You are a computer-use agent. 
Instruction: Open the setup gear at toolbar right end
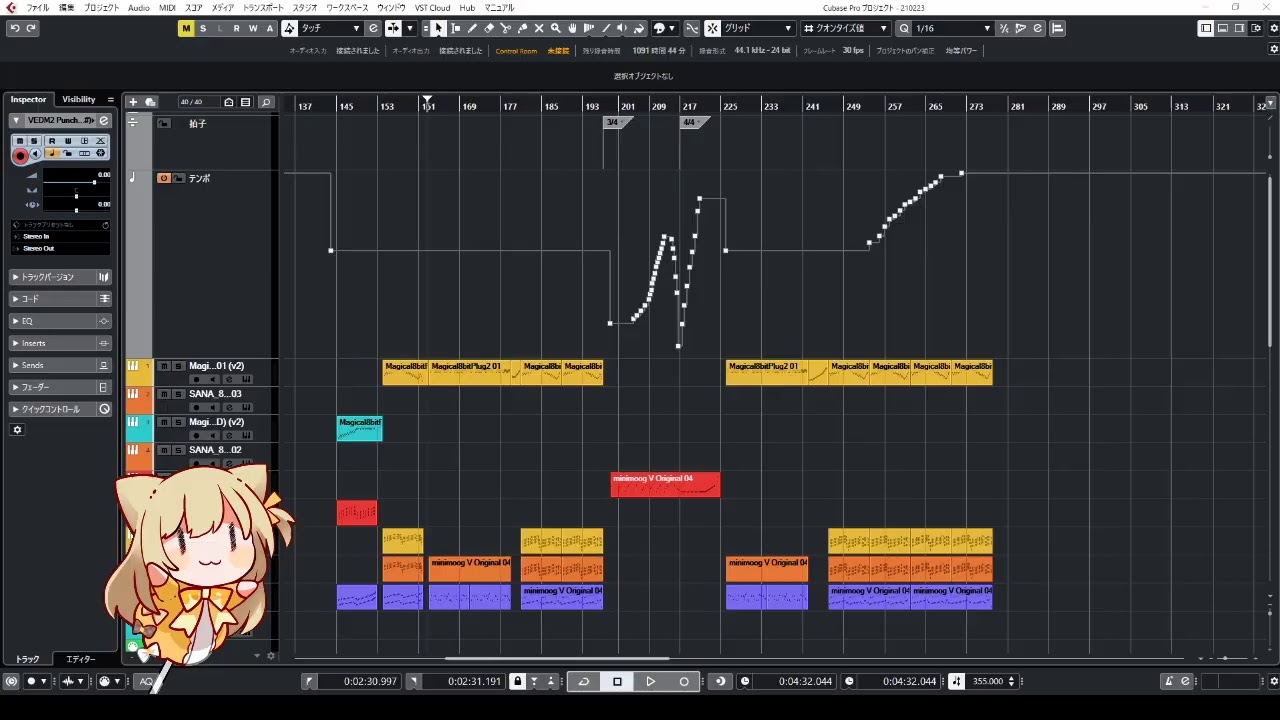[x=1273, y=28]
